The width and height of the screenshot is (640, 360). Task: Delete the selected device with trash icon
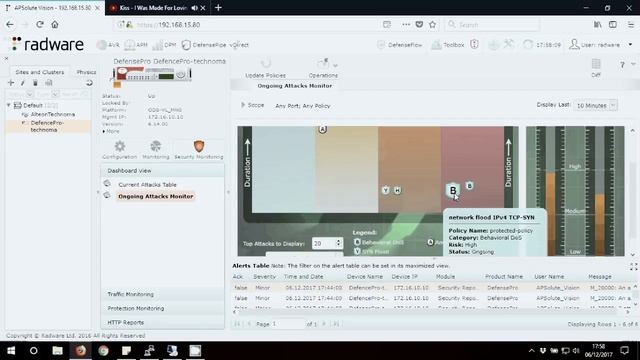36,83
